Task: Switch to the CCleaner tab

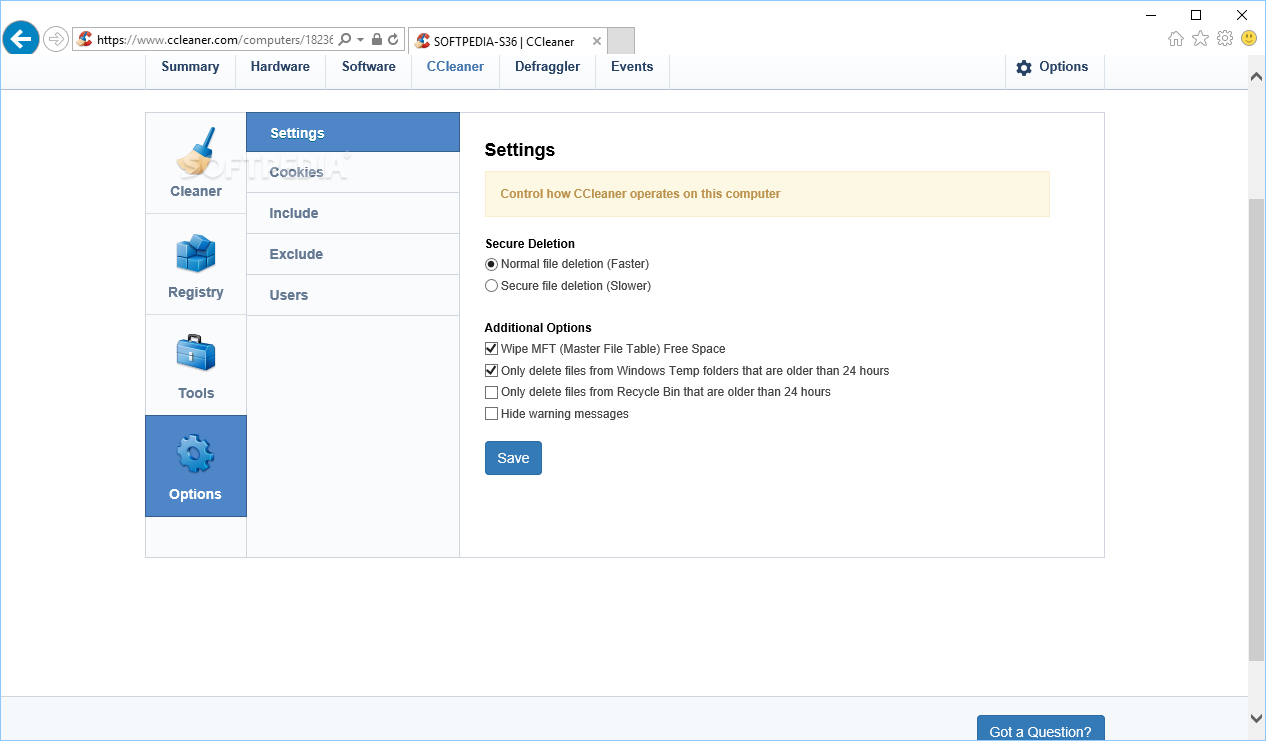Action: point(455,67)
